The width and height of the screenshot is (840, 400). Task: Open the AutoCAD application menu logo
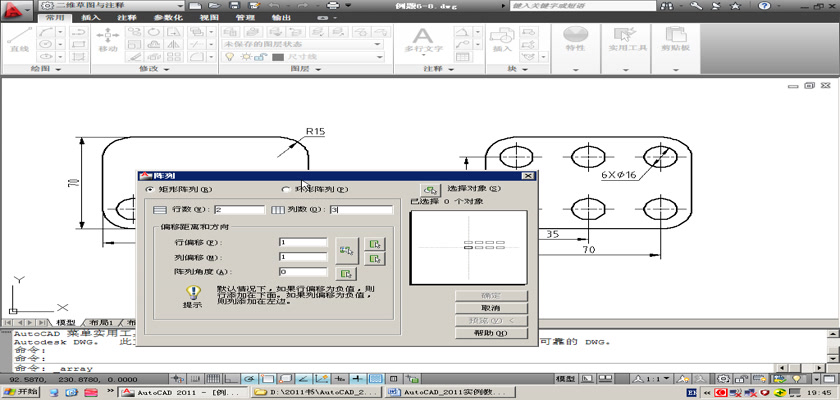(x=14, y=9)
